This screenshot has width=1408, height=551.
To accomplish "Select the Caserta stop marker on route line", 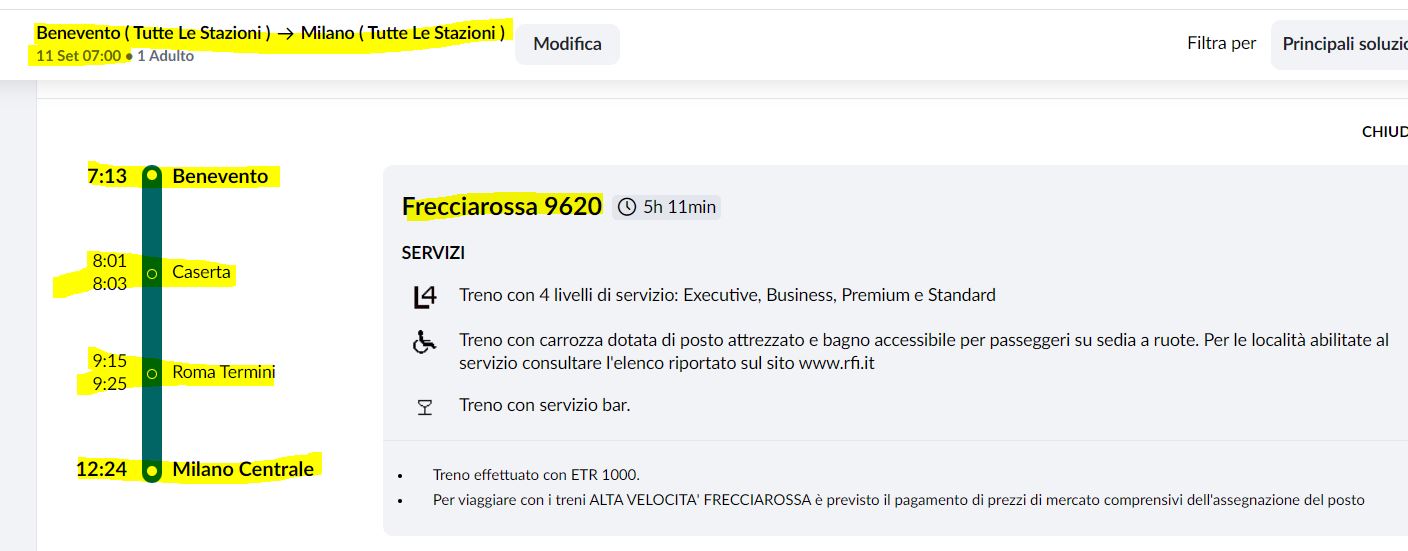I will pyautogui.click(x=152, y=273).
